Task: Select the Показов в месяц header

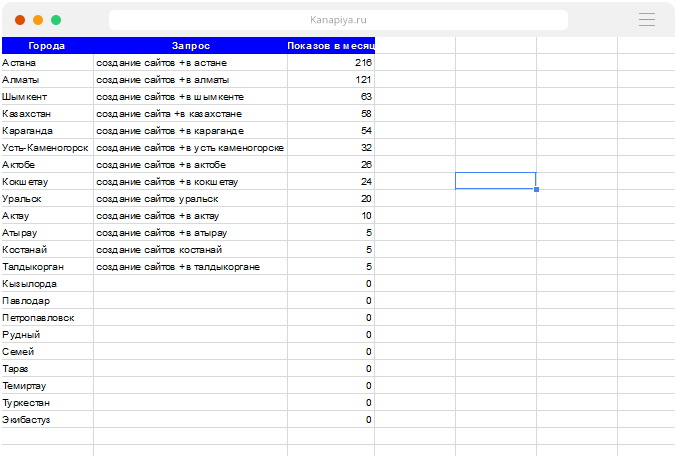Action: pos(330,45)
